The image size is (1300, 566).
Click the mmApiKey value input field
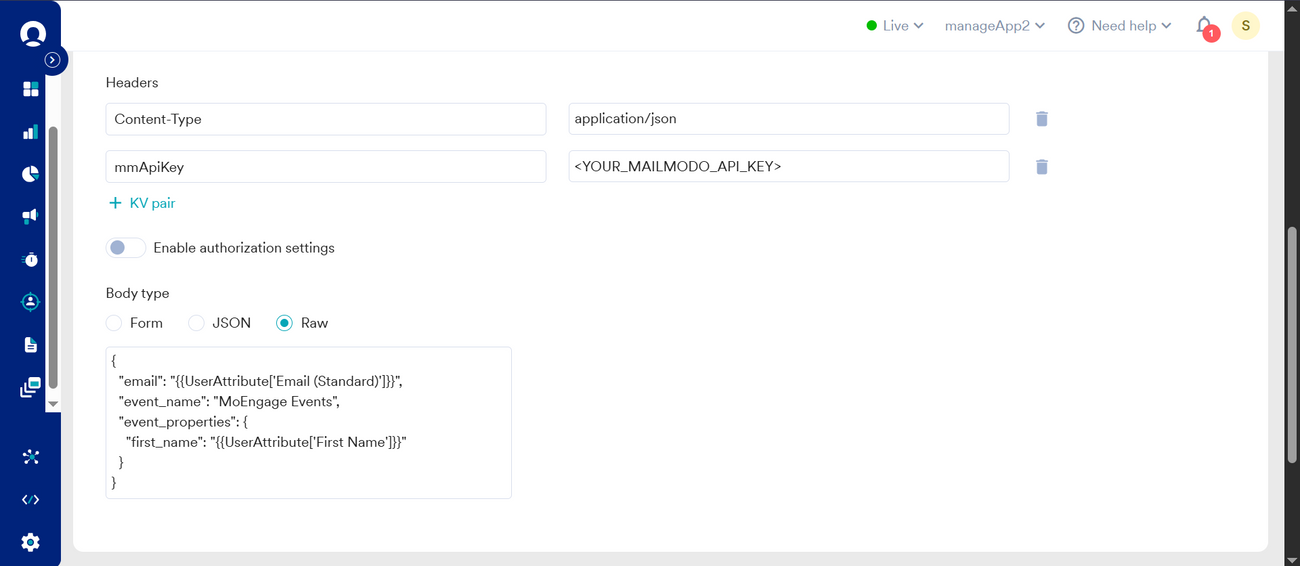(788, 167)
